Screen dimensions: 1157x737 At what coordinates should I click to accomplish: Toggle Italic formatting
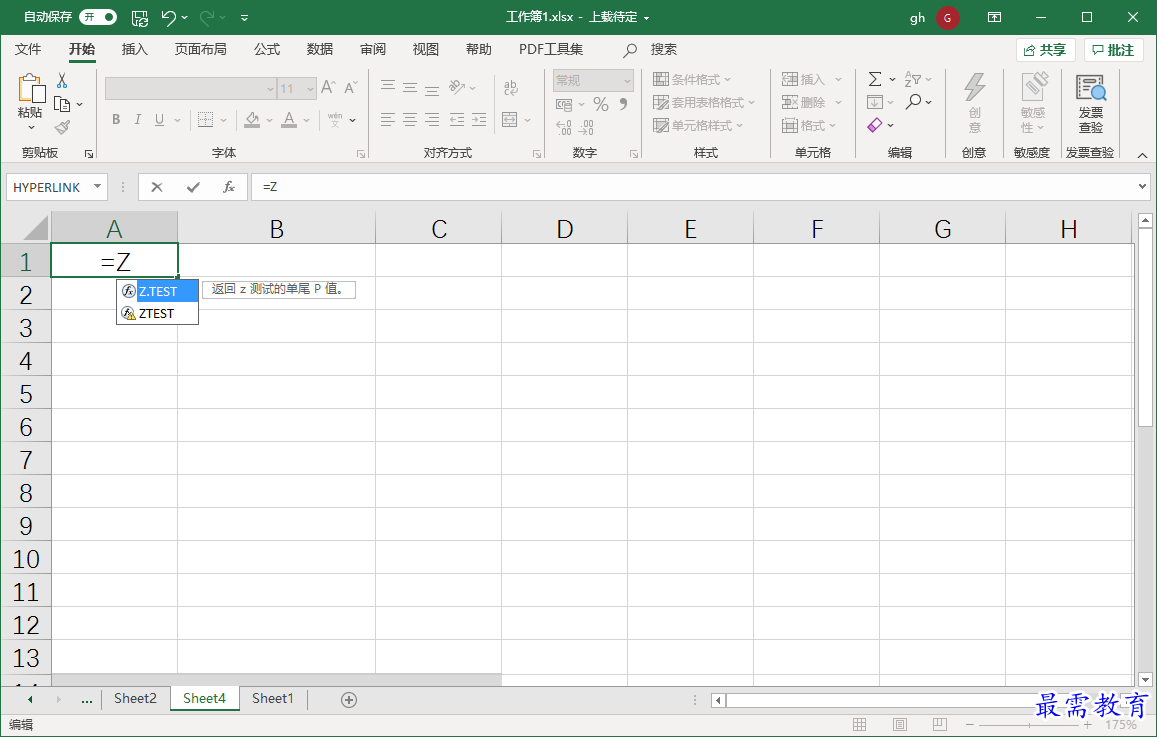point(137,120)
